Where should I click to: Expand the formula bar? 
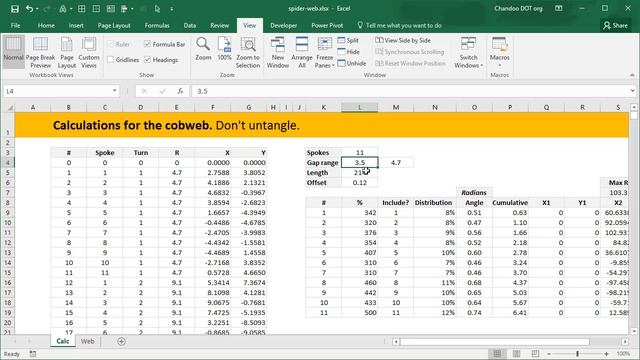pyautogui.click(x=632, y=91)
